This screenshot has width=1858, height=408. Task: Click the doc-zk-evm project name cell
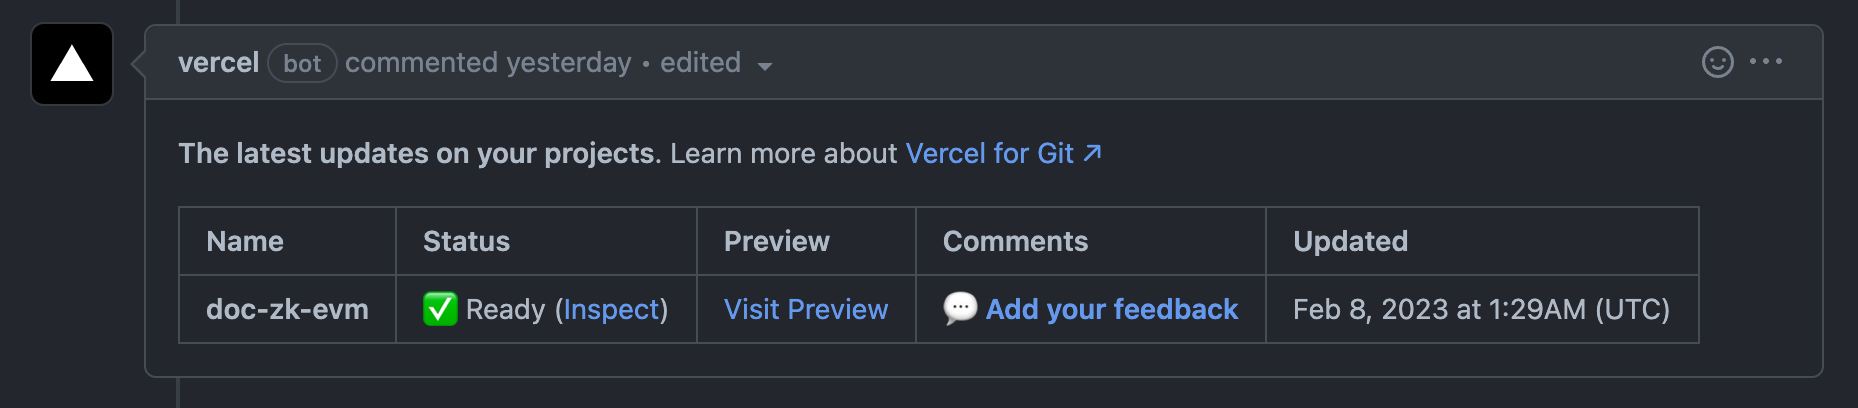point(287,310)
